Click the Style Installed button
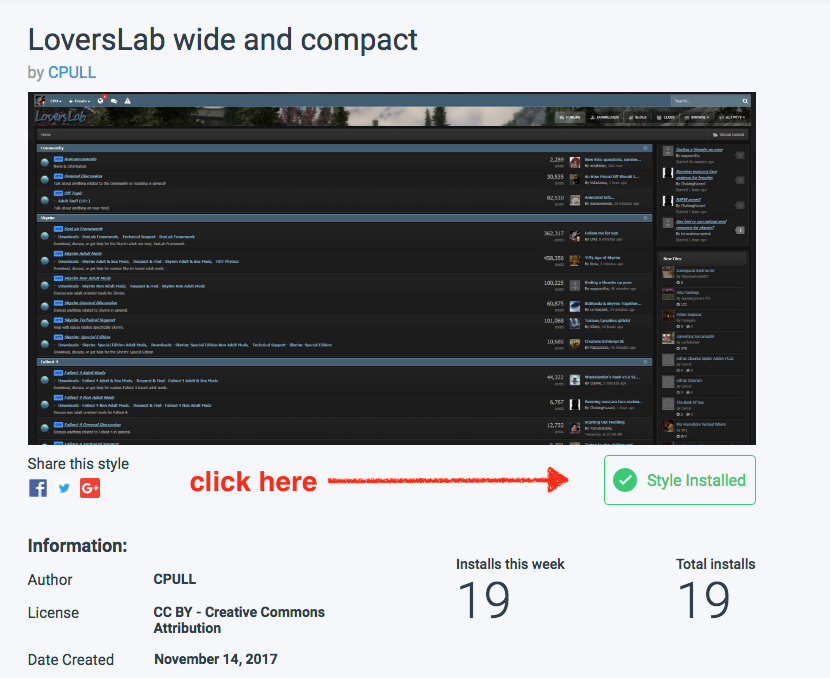The width and height of the screenshot is (830, 678). pyautogui.click(x=680, y=480)
